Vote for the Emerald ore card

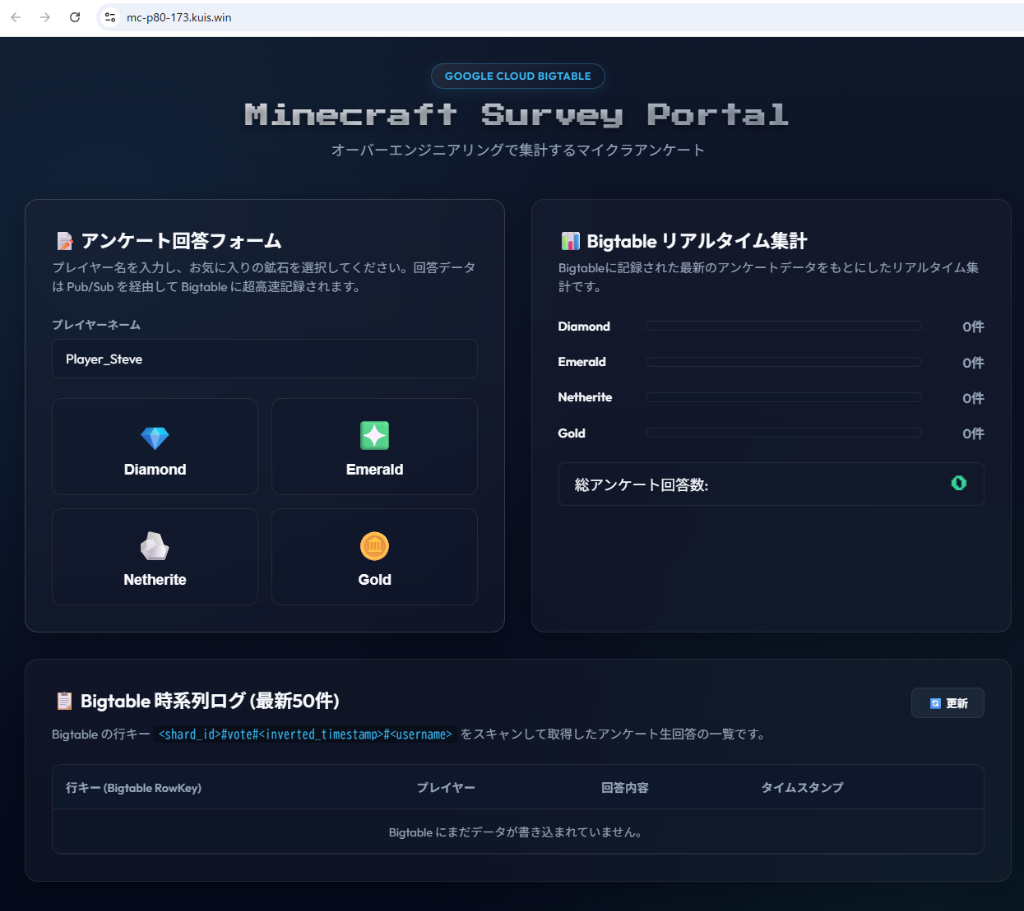pyautogui.click(x=374, y=447)
